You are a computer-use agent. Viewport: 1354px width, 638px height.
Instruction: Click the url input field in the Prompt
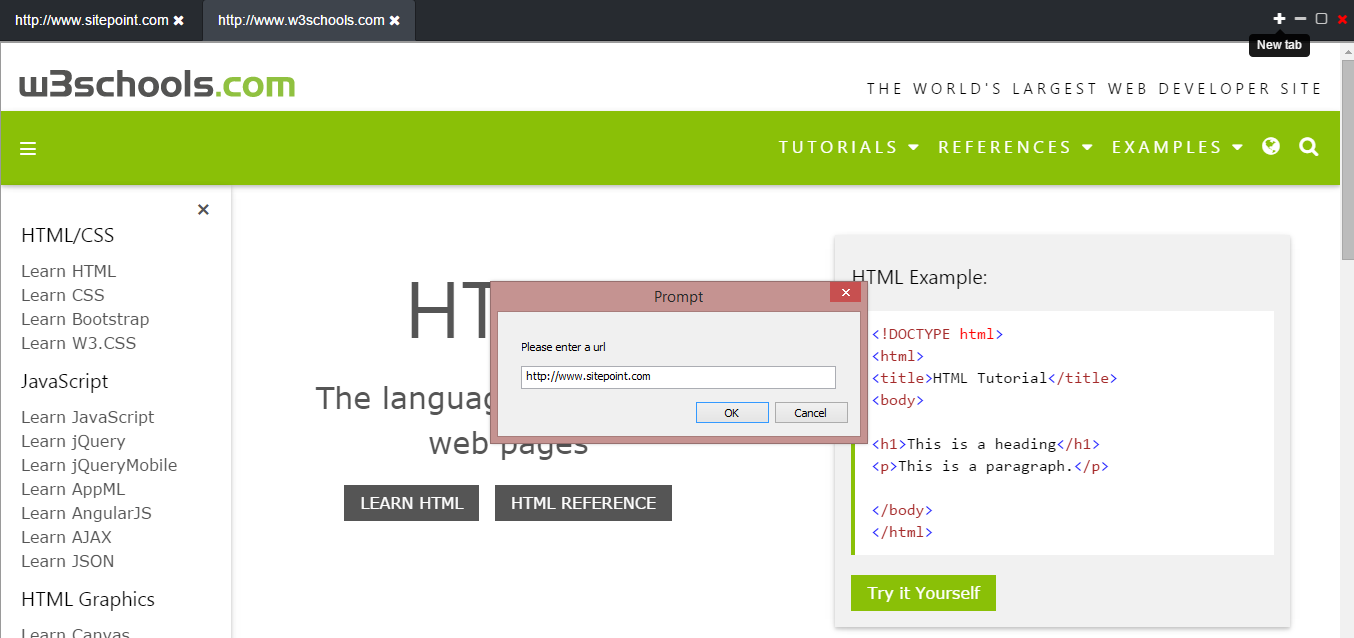(x=677, y=377)
